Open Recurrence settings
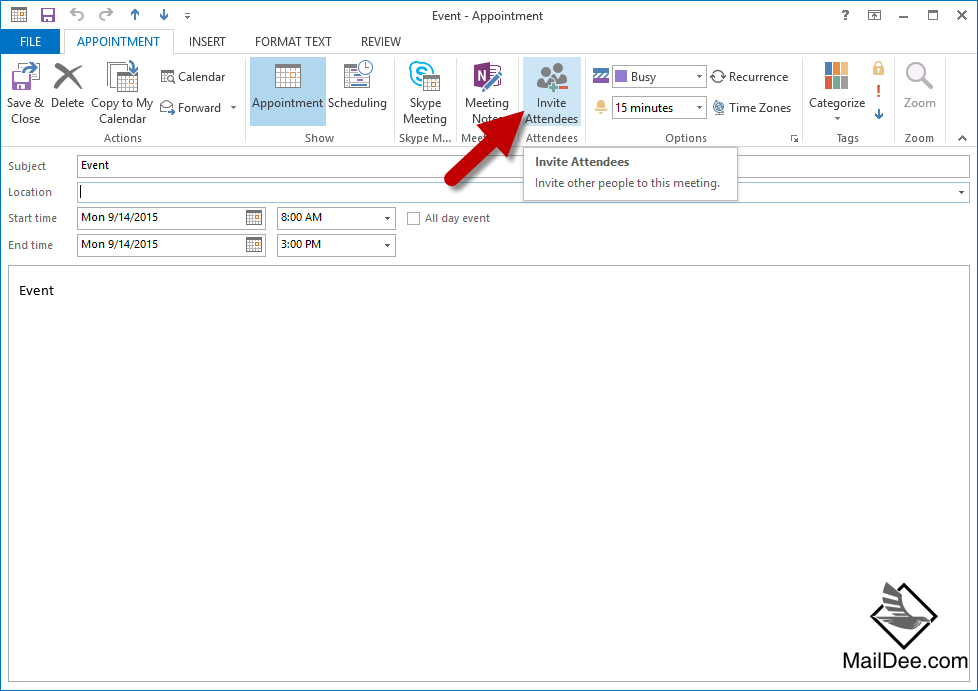978x691 pixels. pos(749,77)
